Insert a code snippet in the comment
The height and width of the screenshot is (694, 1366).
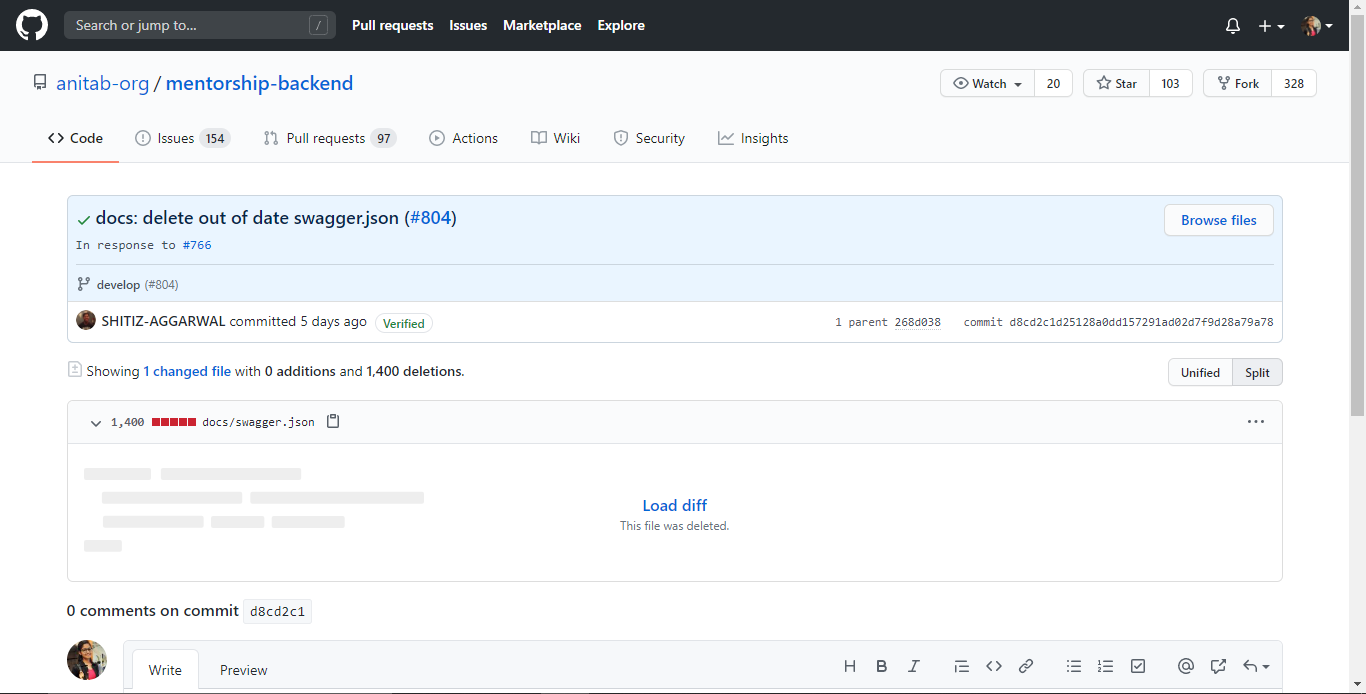(x=994, y=666)
